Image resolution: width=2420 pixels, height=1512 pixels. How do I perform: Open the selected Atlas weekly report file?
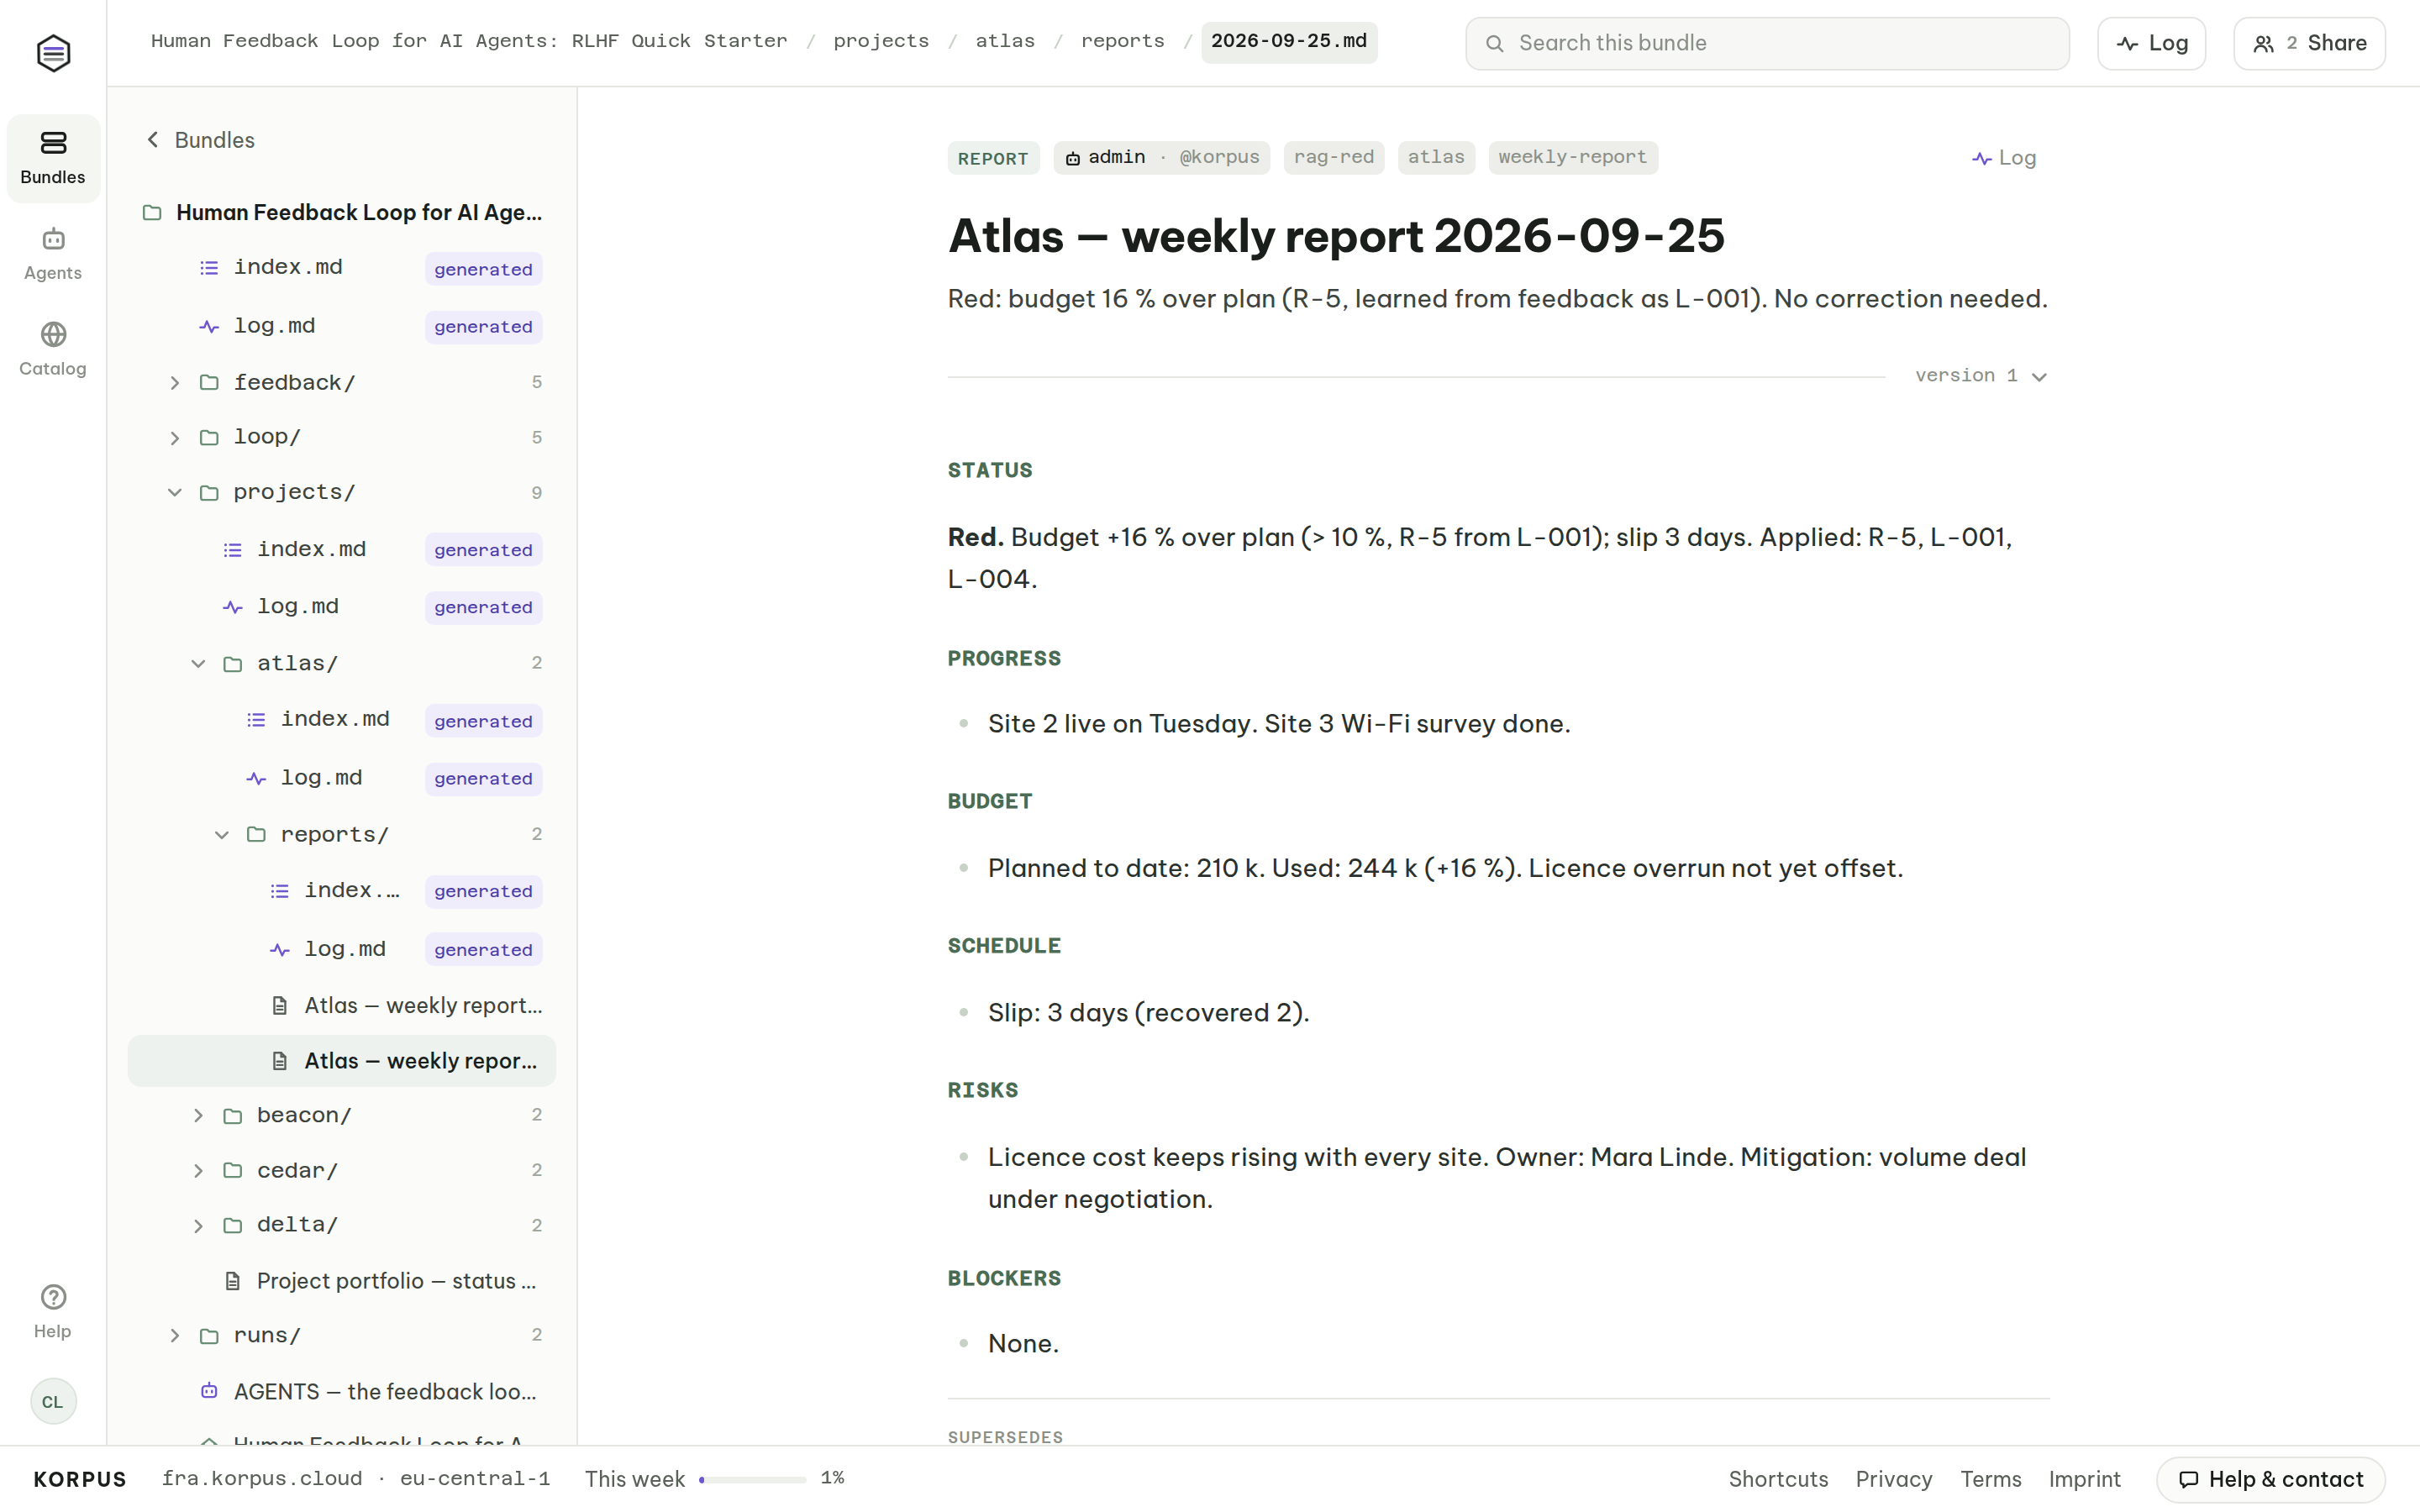[x=342, y=1060]
